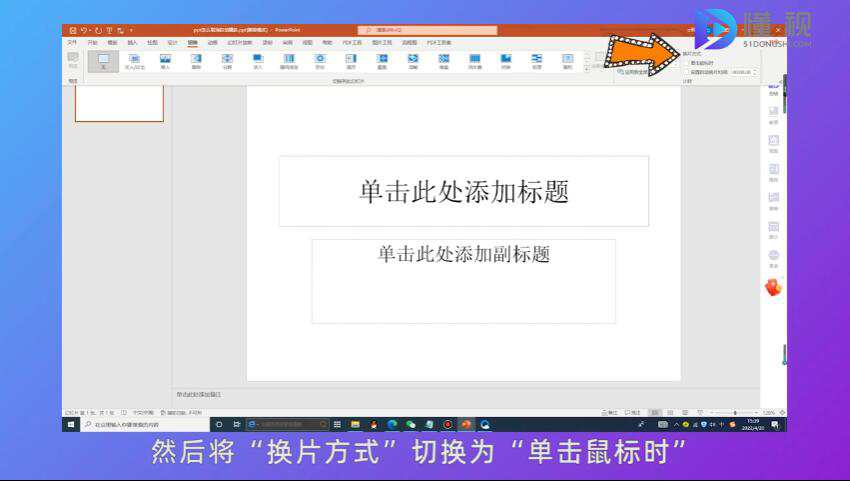The image size is (850, 481).
Task: Select the 无 (None) transition
Action: (103, 61)
